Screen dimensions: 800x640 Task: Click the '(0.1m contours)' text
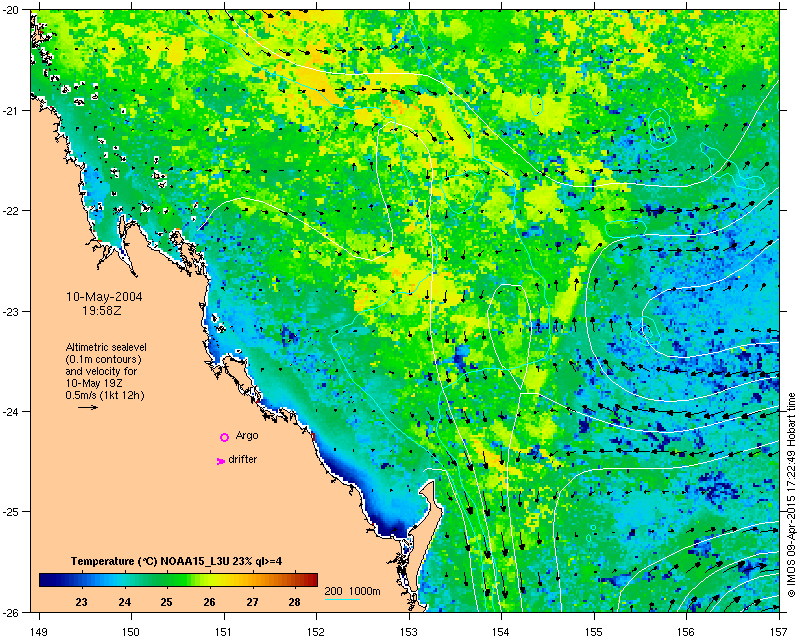[104, 359]
